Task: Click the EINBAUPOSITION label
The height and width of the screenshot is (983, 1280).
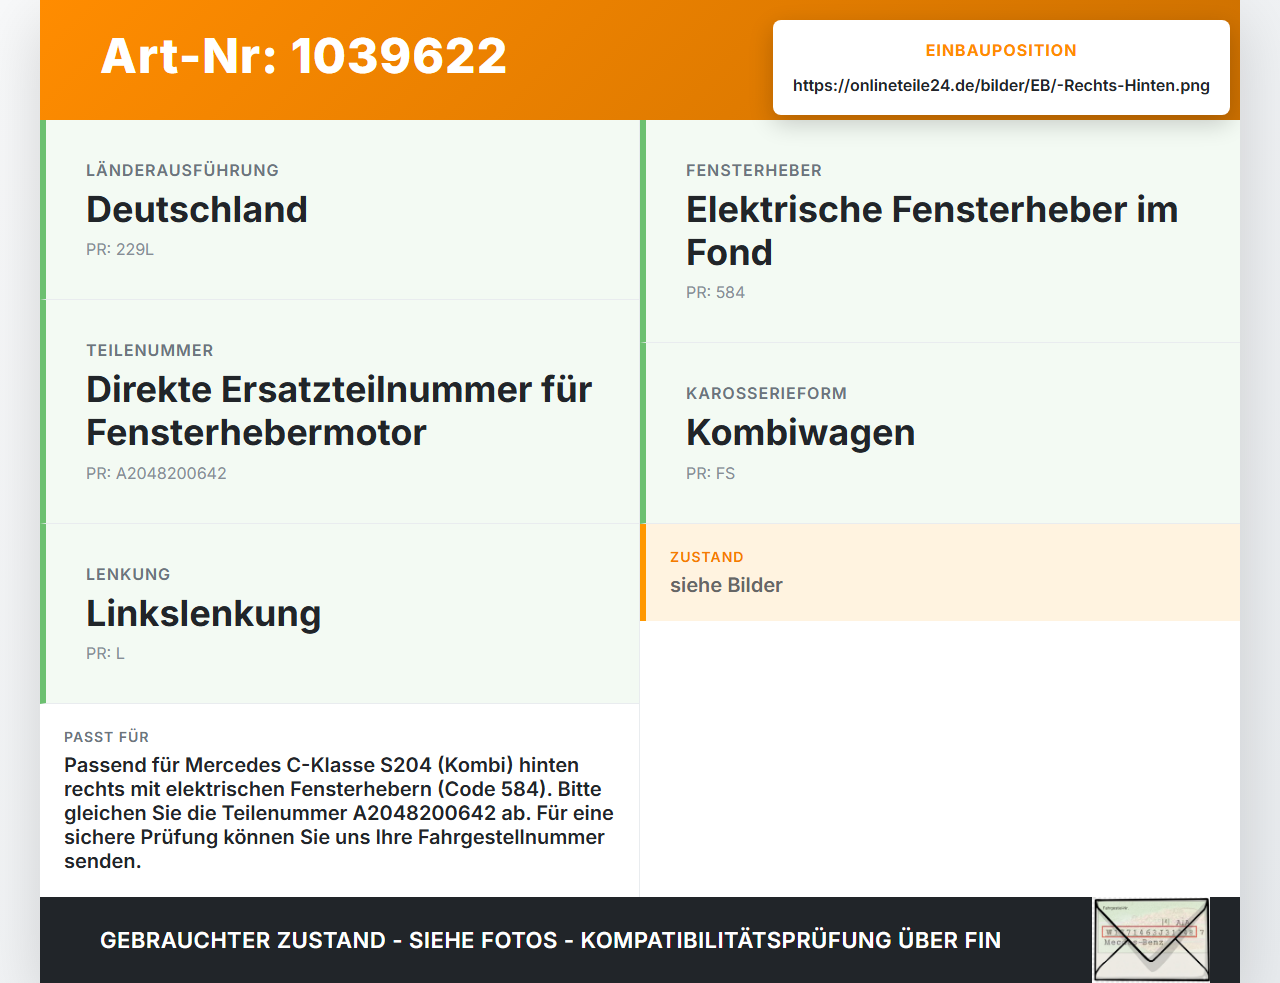Action: pos(1001,50)
